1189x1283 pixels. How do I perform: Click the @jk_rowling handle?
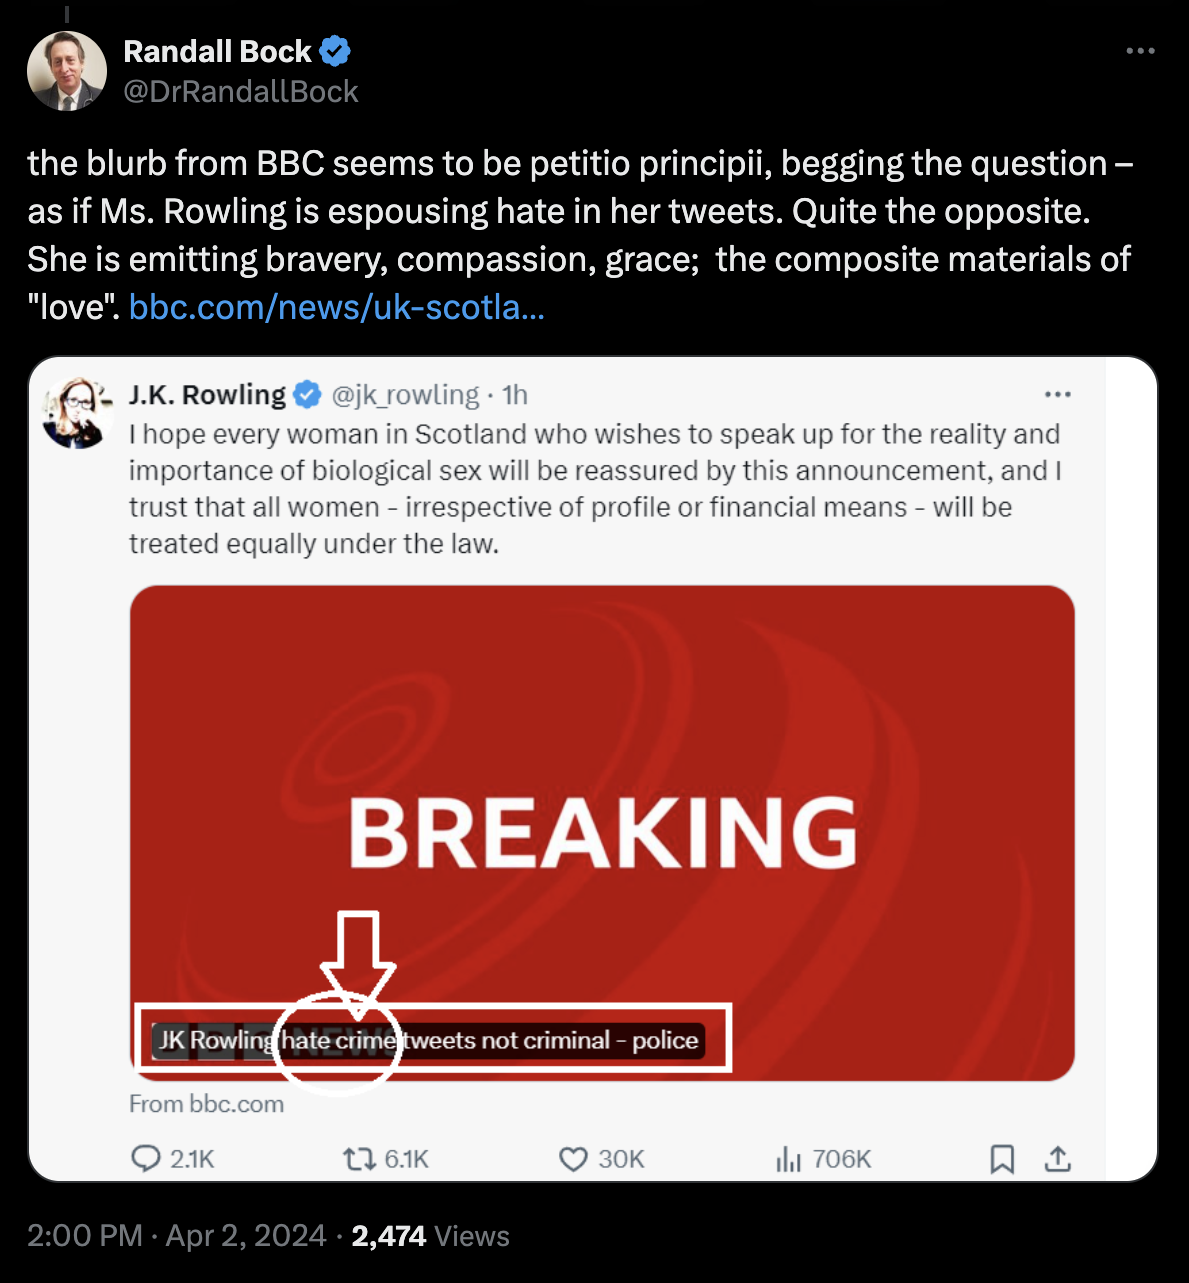coord(405,395)
